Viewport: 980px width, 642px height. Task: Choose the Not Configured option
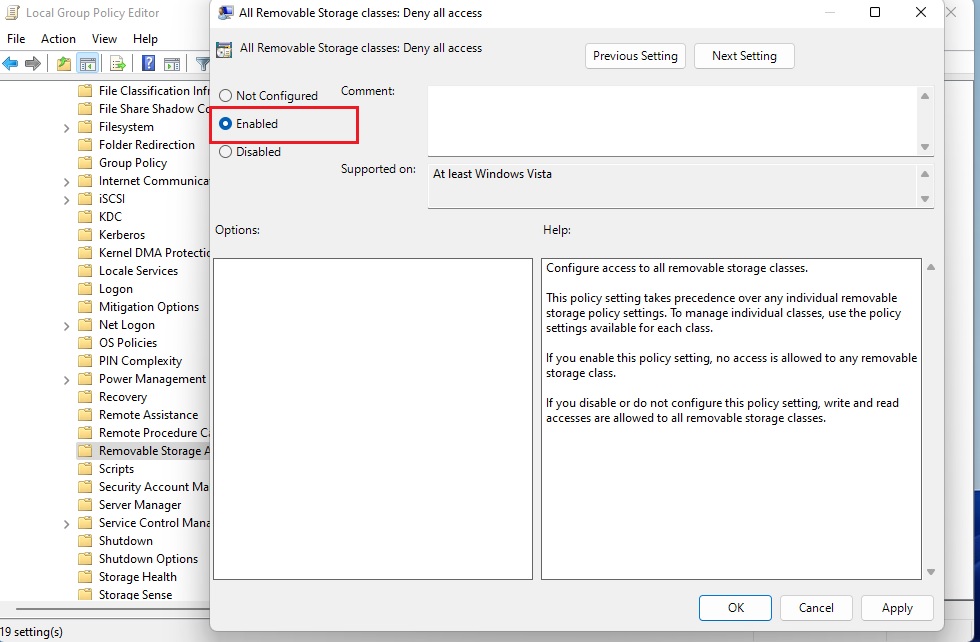(x=226, y=95)
